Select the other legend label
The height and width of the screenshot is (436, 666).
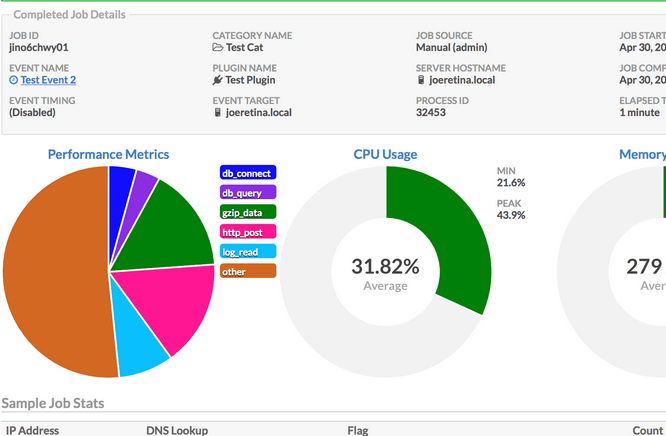coord(248,271)
